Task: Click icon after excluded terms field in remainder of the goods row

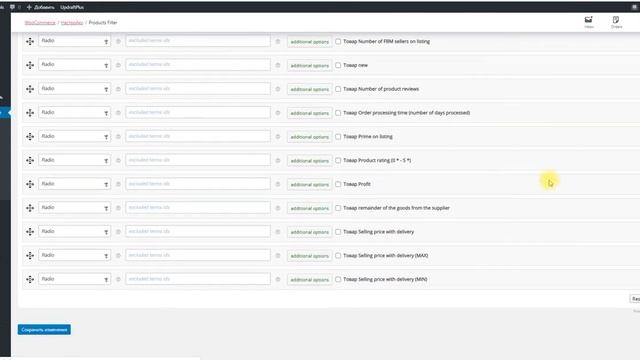Action: coord(278,208)
